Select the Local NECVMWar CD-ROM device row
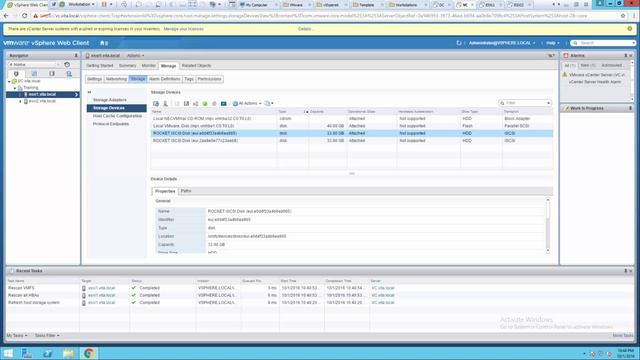This screenshot has width=640, height=360. coord(352,119)
